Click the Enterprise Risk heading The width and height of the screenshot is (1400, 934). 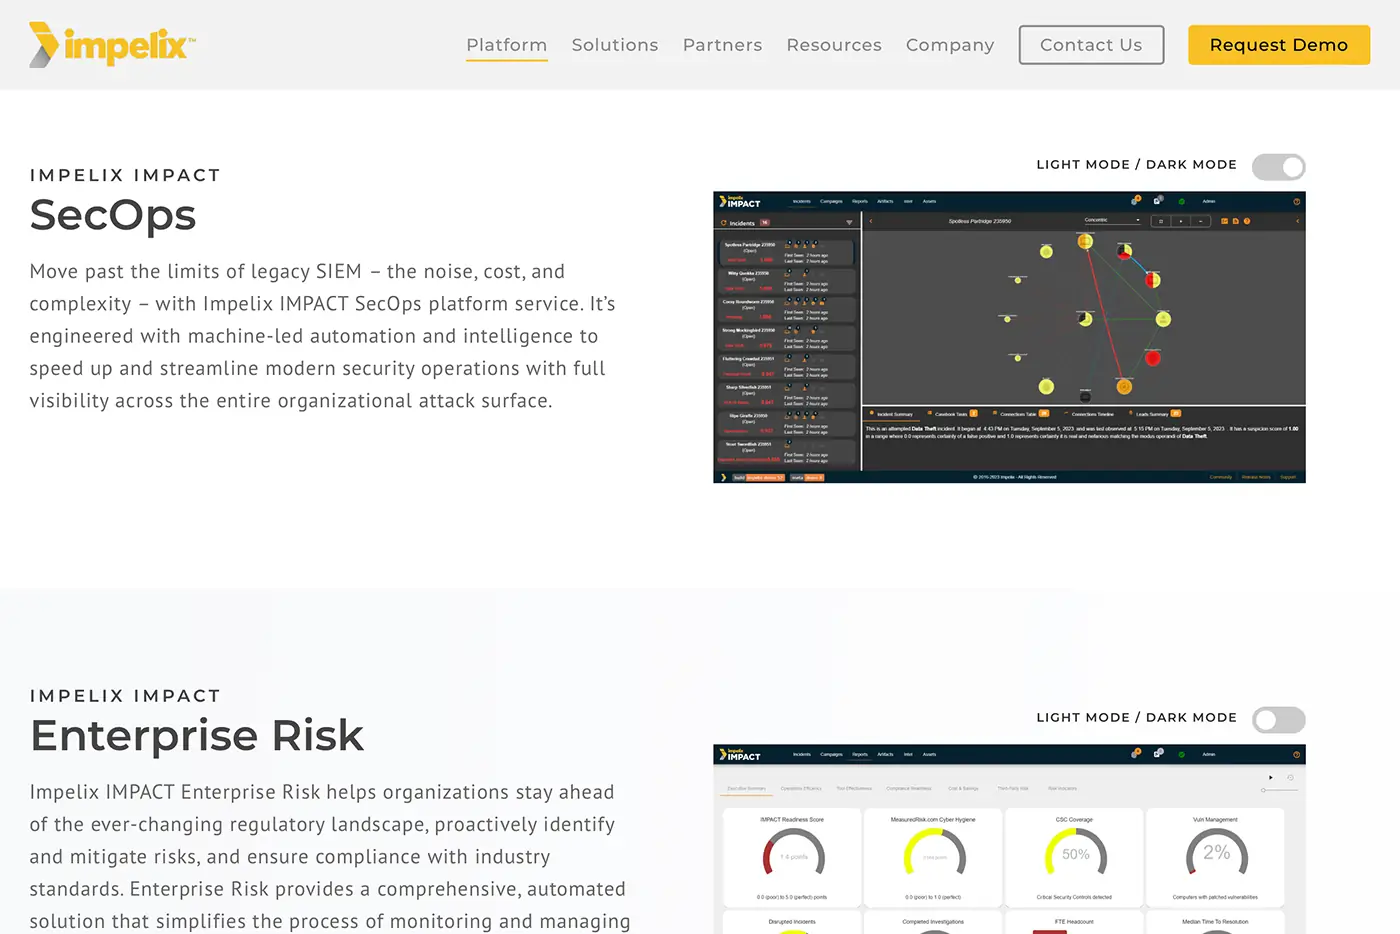coord(197,736)
